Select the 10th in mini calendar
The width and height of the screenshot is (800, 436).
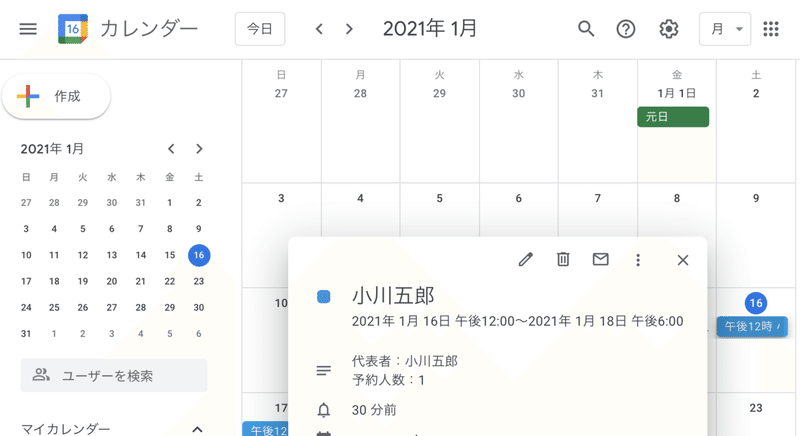[x=26, y=255]
